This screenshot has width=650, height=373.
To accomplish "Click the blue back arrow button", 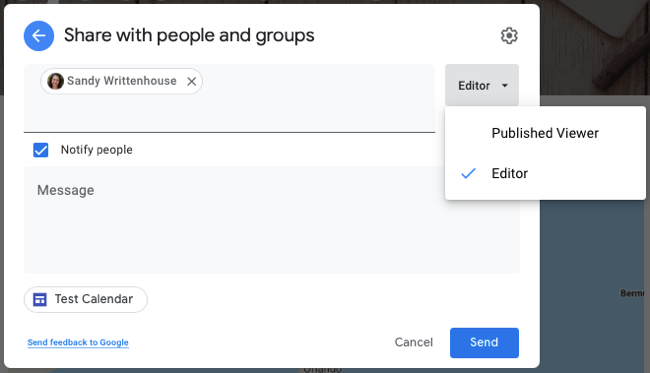I will click(39, 36).
